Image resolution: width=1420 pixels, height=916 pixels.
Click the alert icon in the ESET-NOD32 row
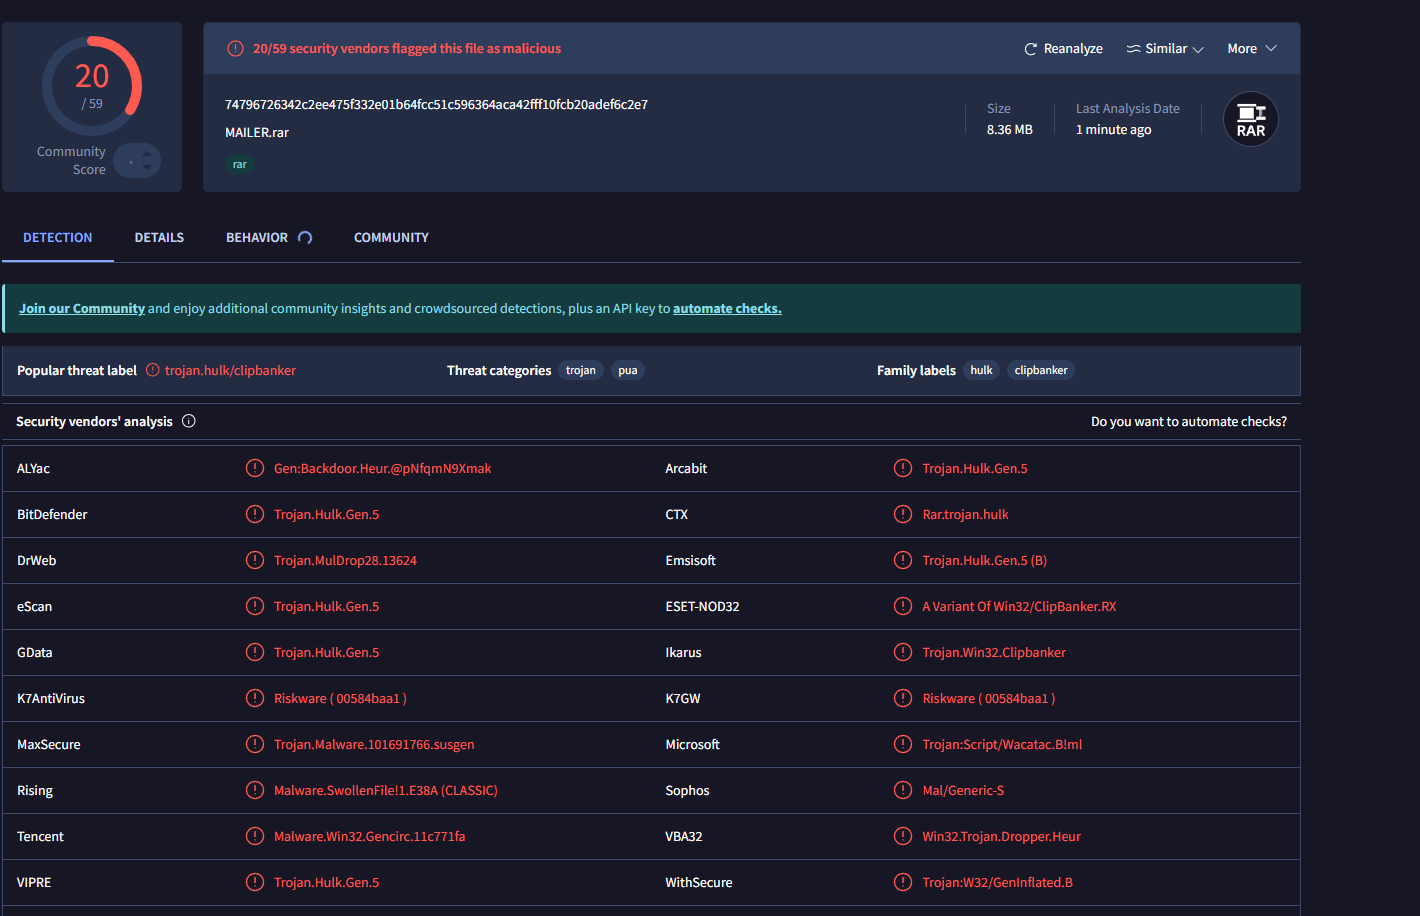click(903, 606)
